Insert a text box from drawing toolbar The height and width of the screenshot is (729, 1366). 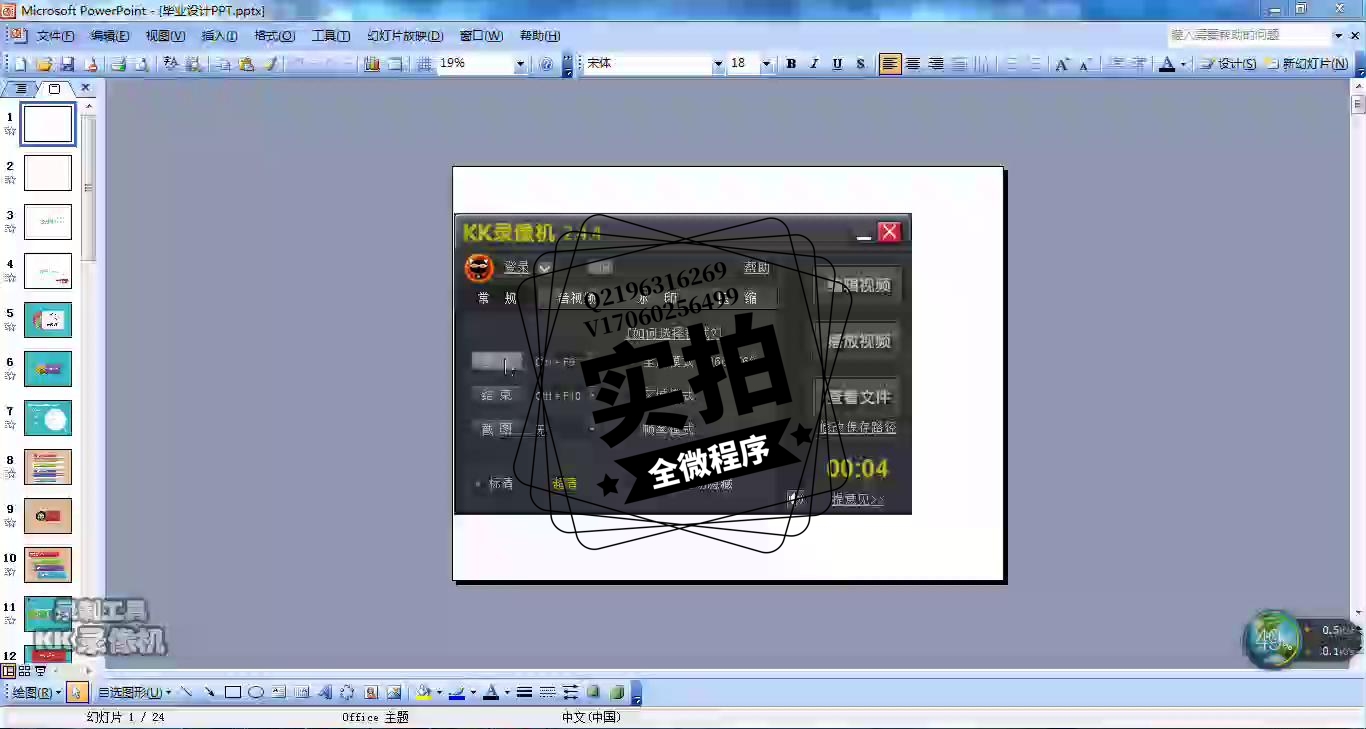tap(278, 692)
